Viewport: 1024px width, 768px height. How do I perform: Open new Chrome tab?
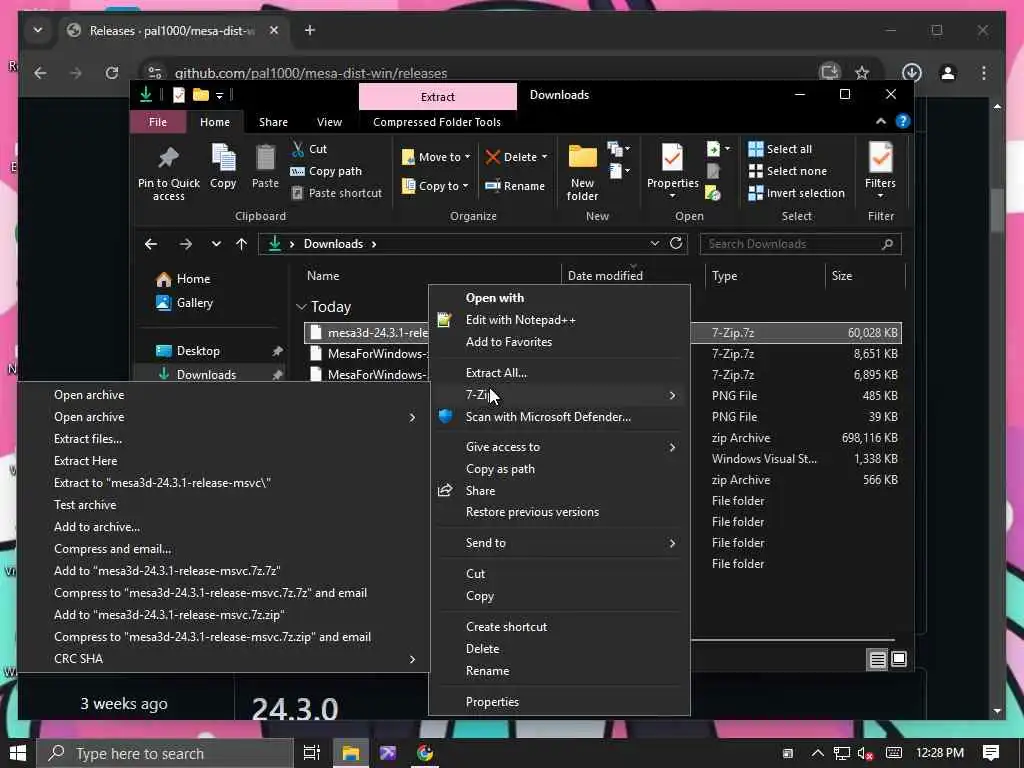pos(310,31)
